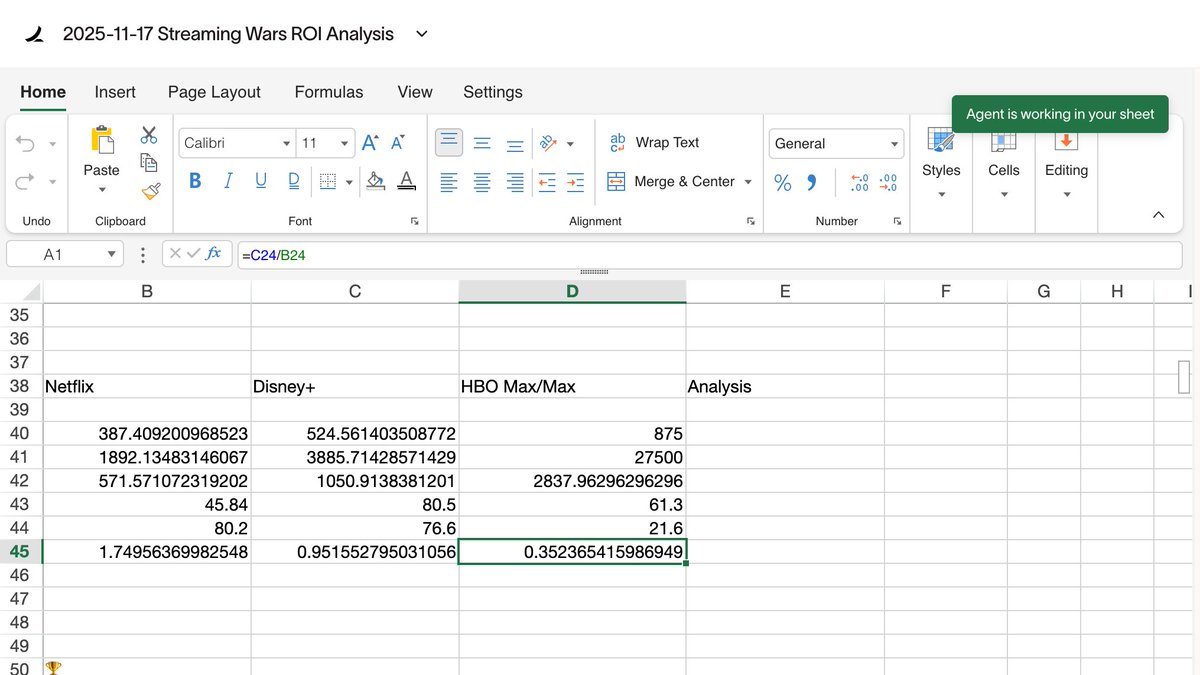Click the insert function fx icon
Viewport: 1200px width, 675px height.
(x=213, y=254)
